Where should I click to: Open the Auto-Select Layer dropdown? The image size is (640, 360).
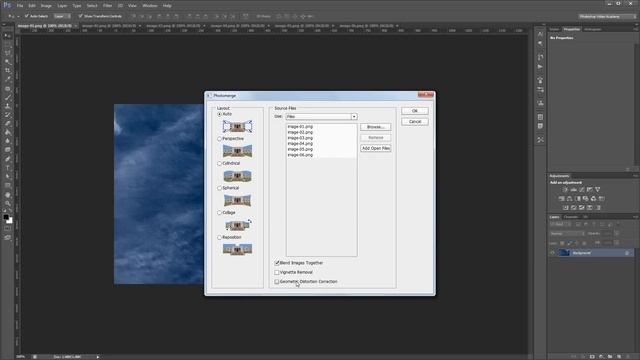[62, 16]
